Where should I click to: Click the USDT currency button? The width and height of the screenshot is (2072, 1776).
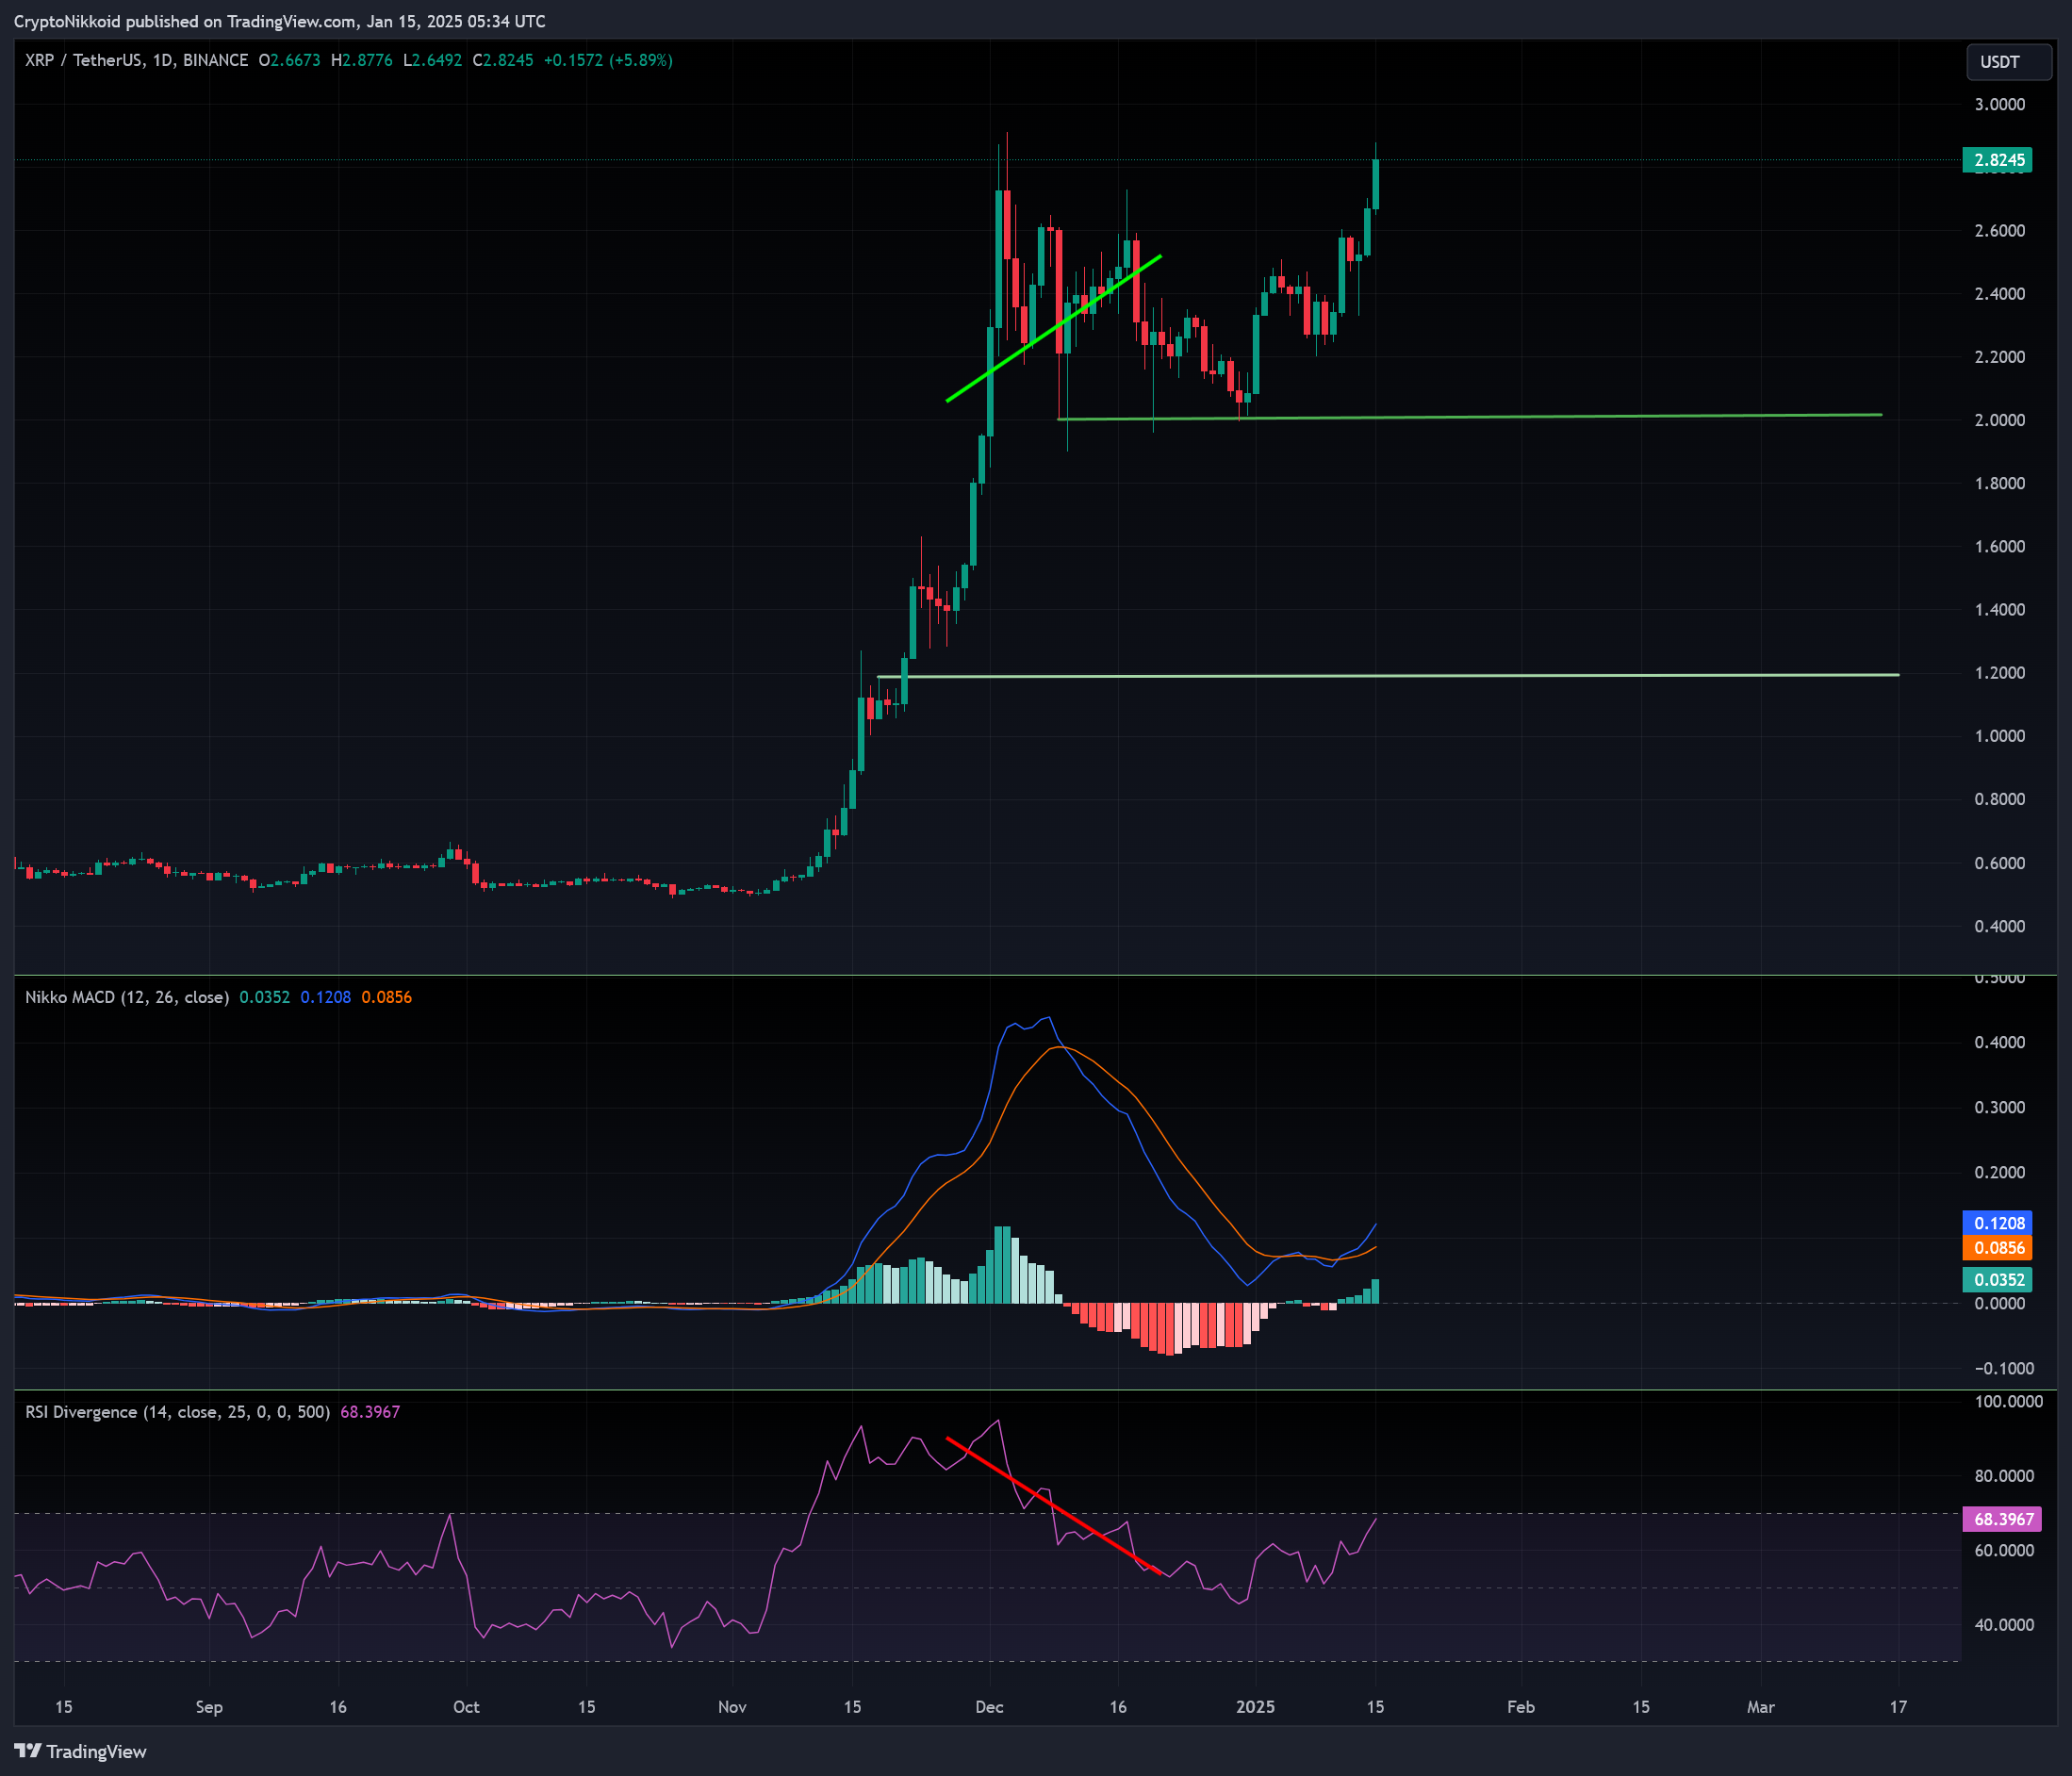pos(2008,62)
